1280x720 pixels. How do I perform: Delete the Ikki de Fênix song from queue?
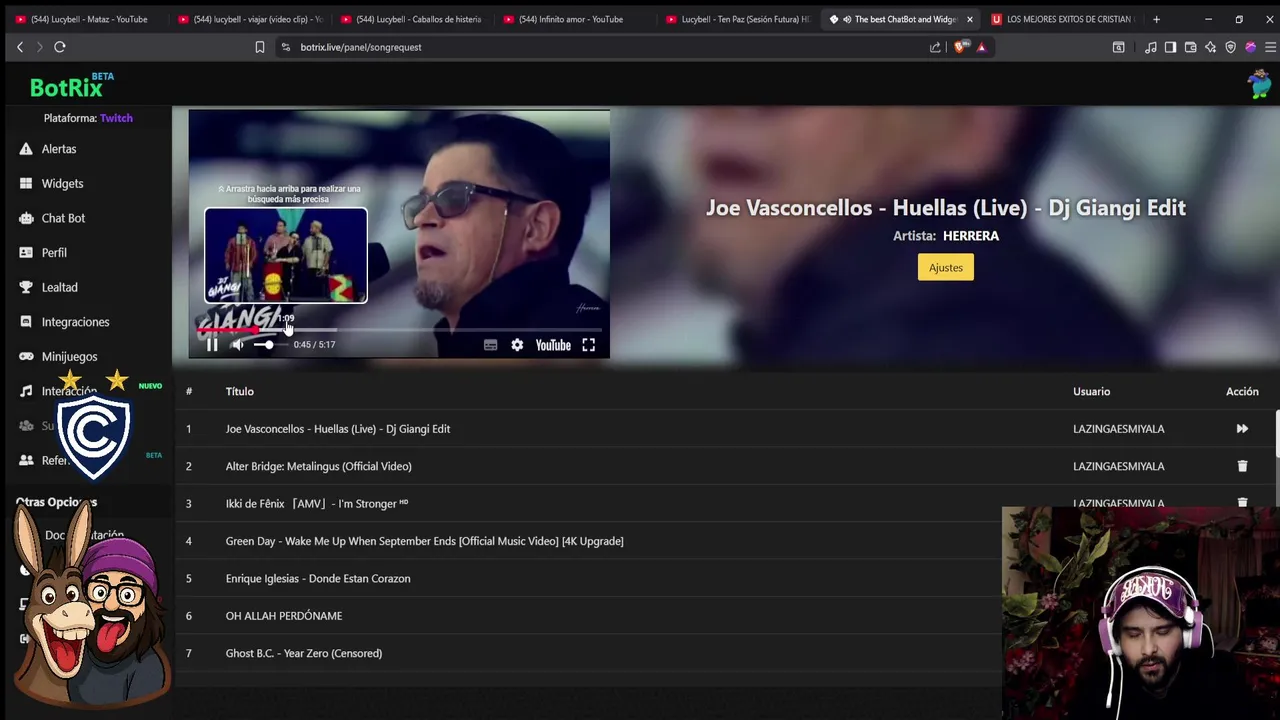pos(1242,503)
